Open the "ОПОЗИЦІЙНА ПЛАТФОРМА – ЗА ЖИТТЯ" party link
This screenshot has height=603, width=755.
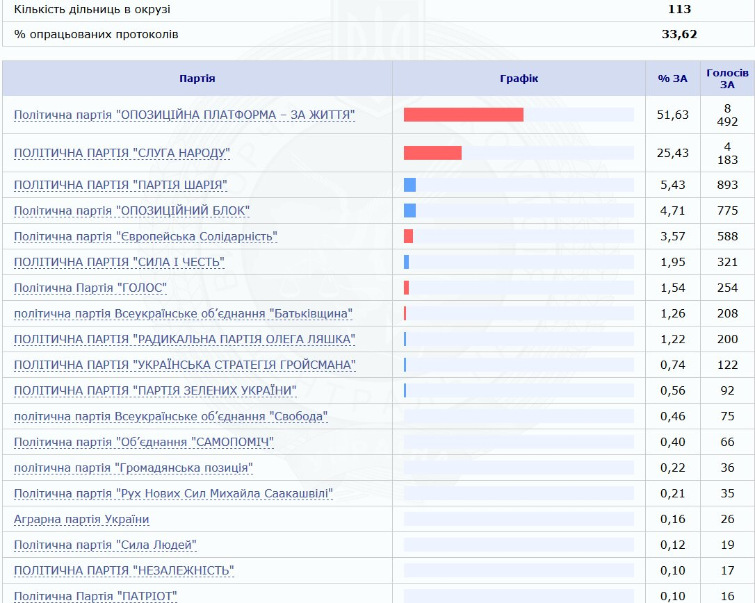click(x=185, y=115)
